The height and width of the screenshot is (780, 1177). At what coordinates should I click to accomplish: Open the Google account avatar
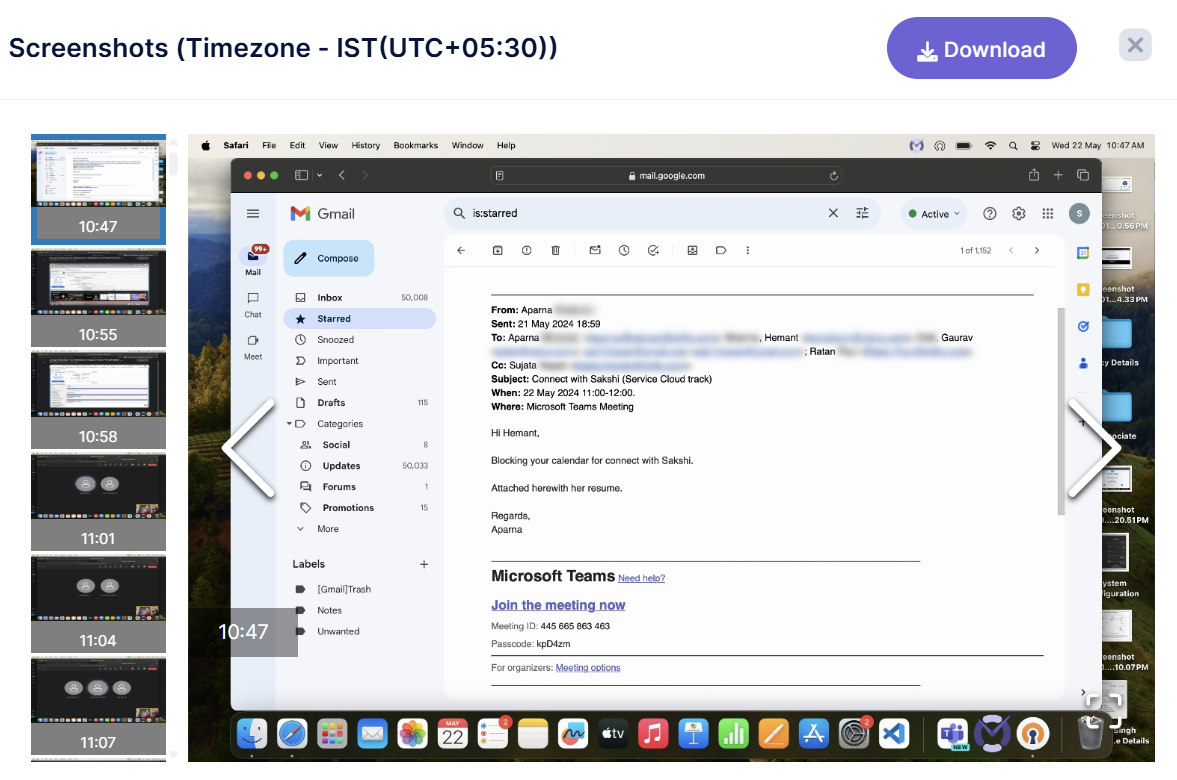(1079, 214)
